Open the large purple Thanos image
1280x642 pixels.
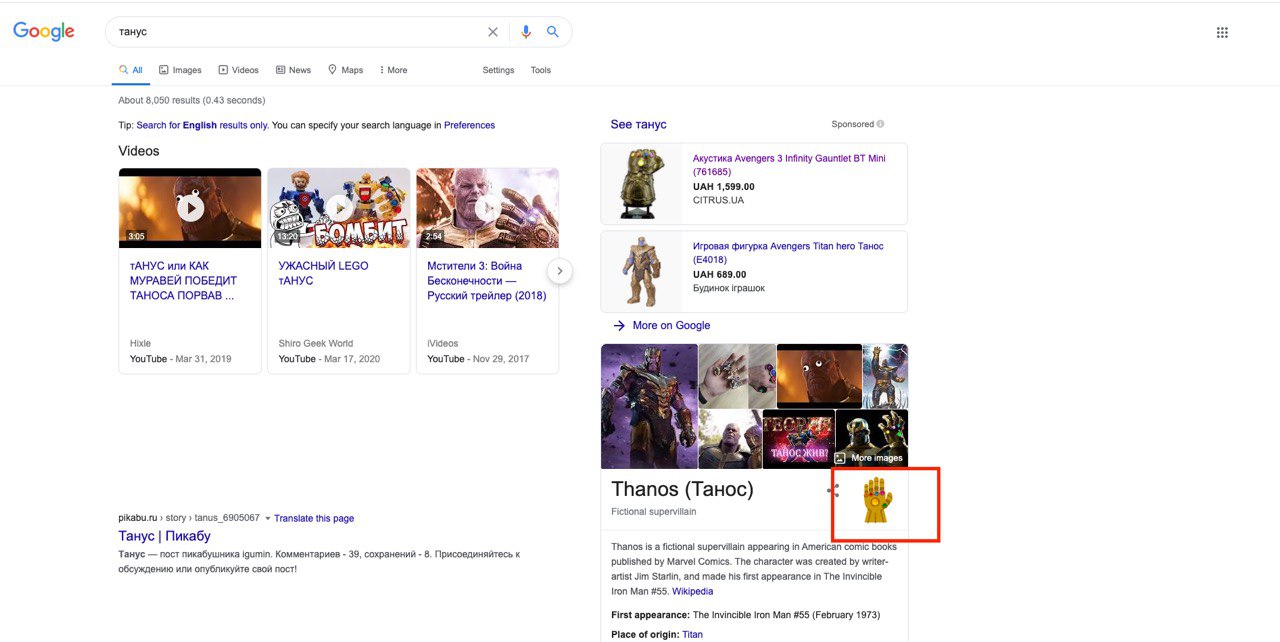point(649,406)
